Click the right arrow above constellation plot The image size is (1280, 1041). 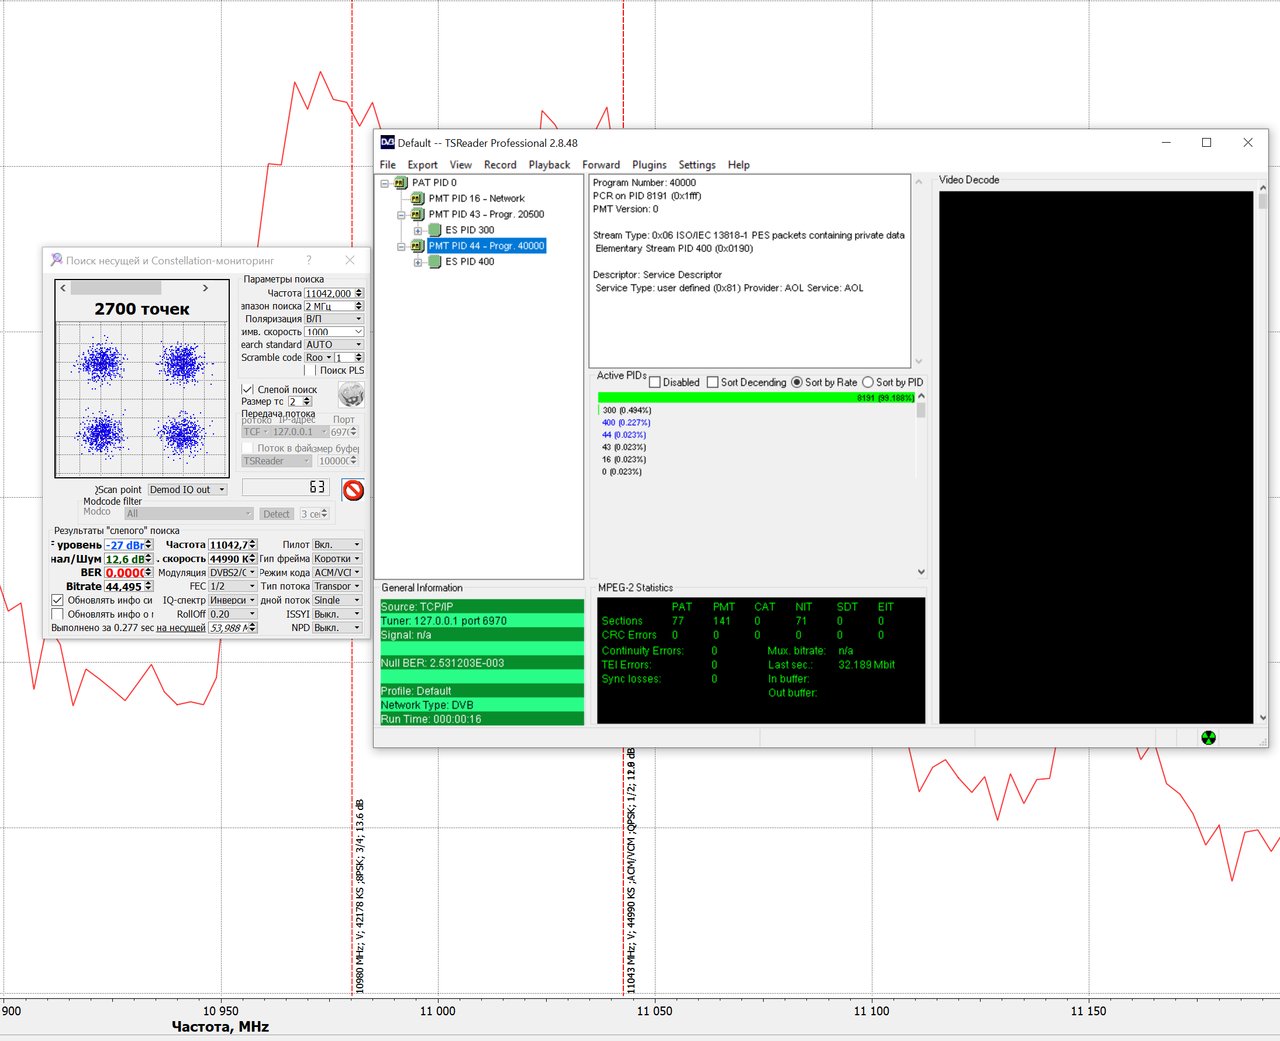tap(205, 288)
